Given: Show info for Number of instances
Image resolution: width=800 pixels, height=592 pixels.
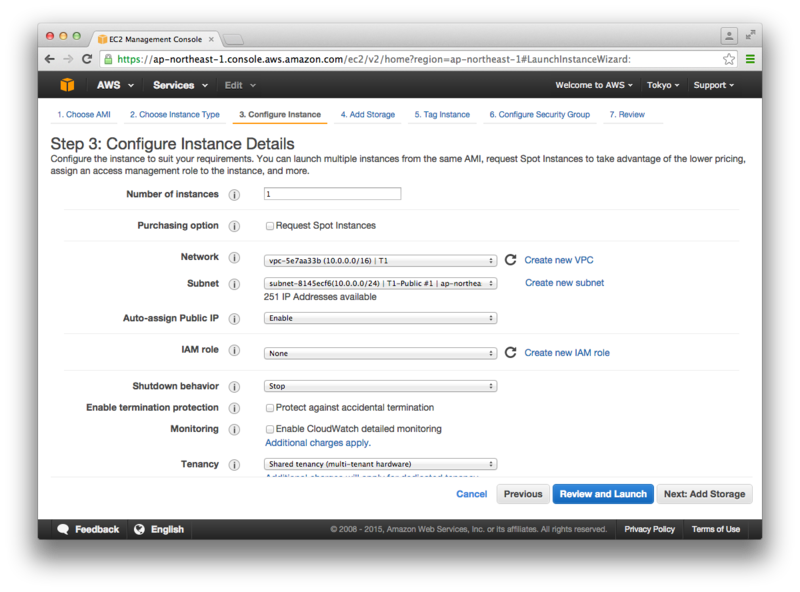Looking at the screenshot, I should pyautogui.click(x=234, y=195).
